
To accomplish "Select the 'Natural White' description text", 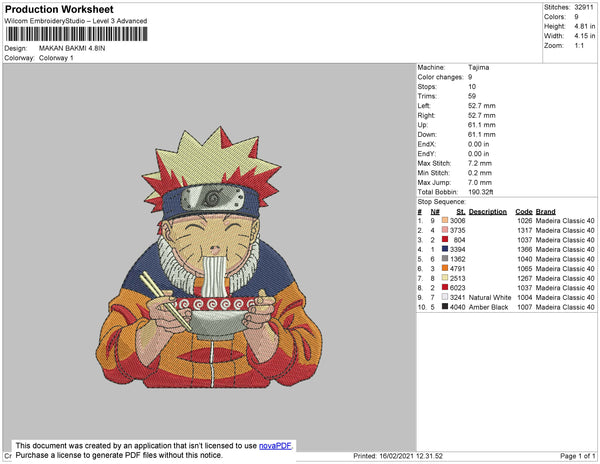I will click(490, 297).
